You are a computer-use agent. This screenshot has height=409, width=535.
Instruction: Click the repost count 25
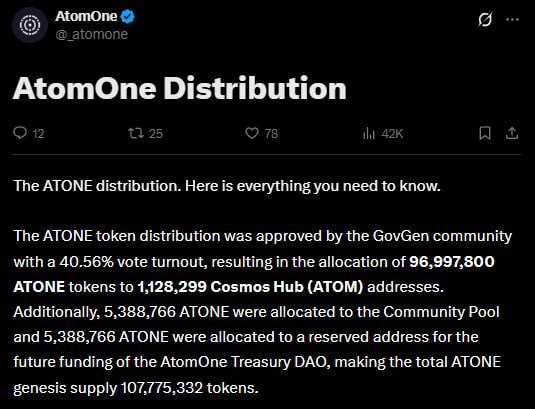tap(156, 134)
